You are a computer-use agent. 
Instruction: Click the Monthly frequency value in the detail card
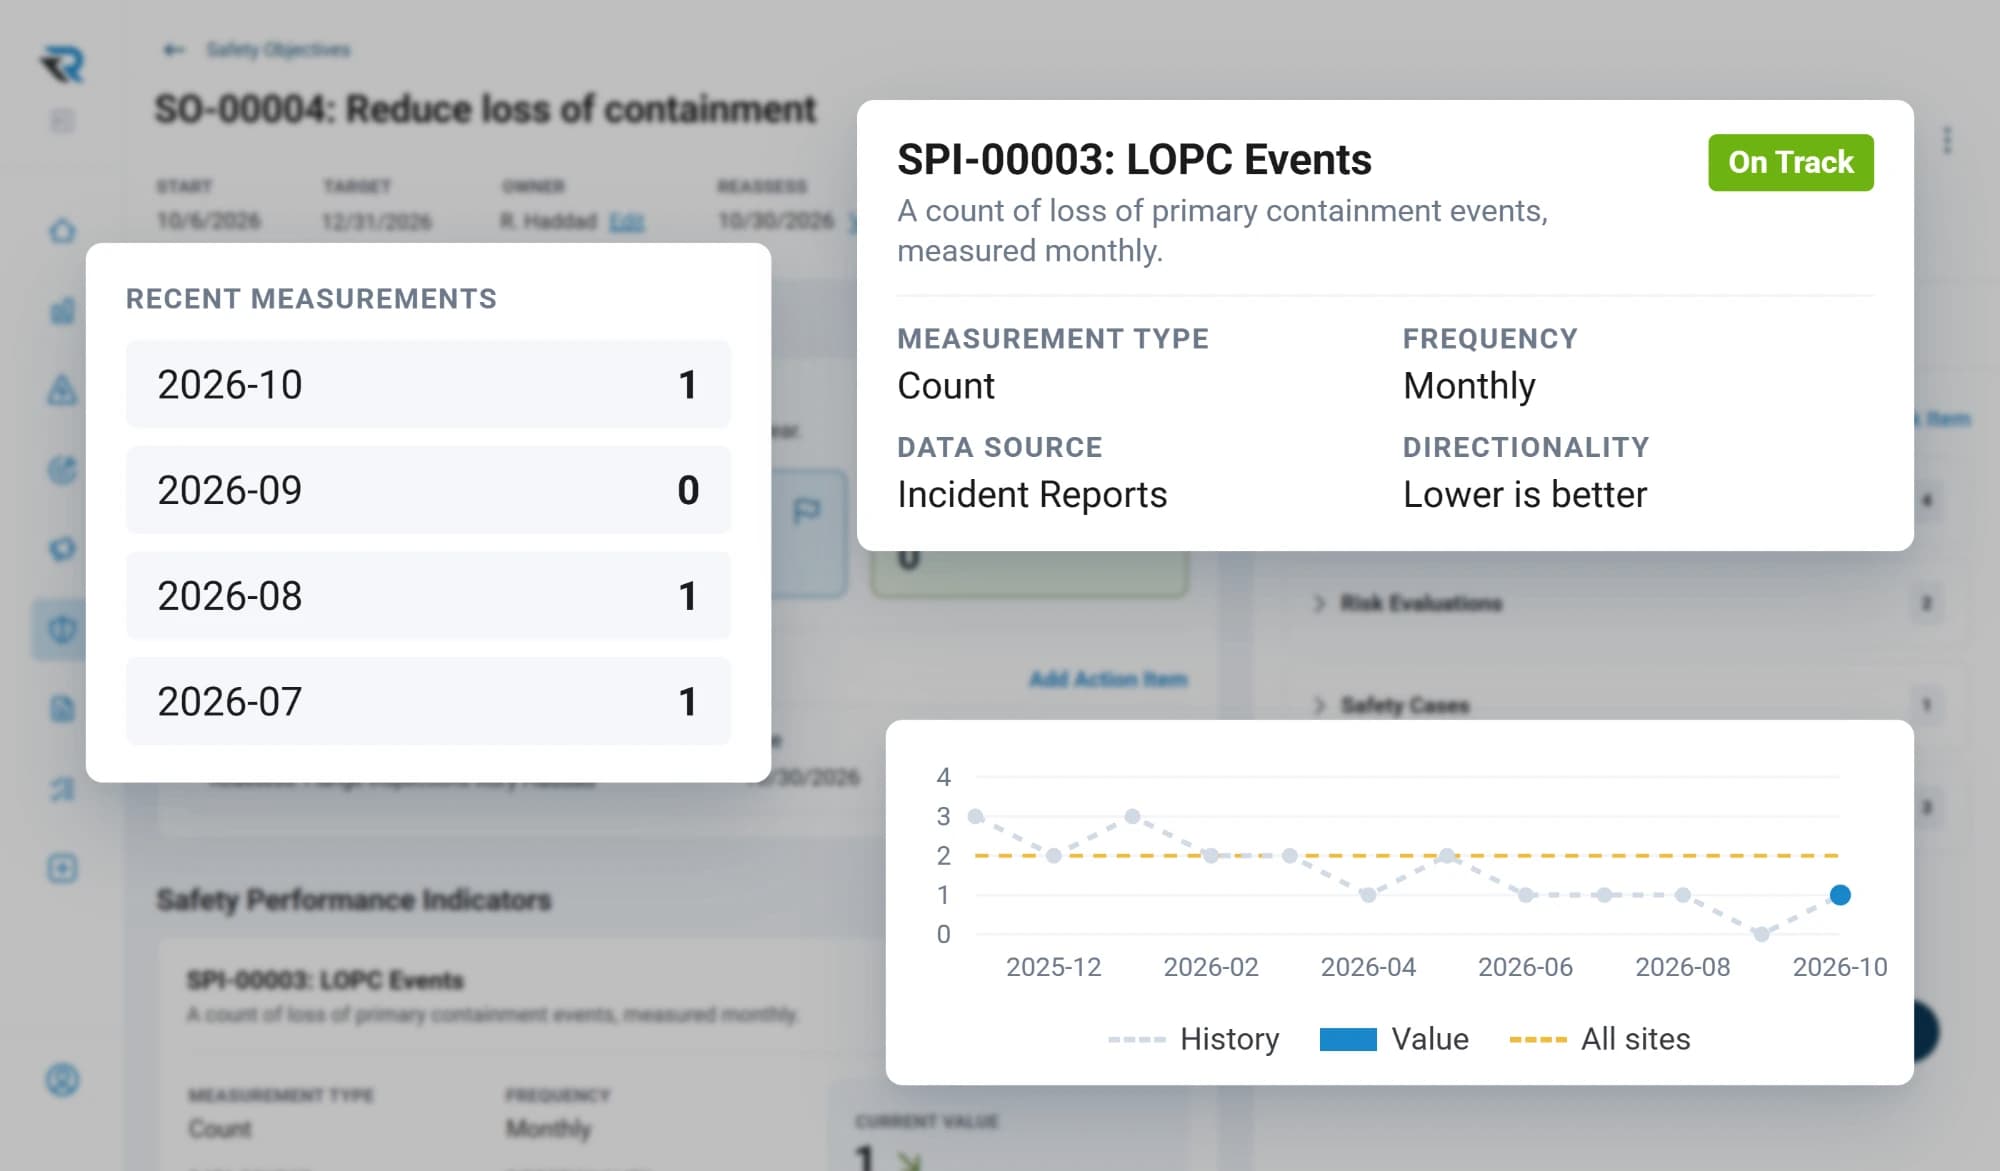[1469, 386]
